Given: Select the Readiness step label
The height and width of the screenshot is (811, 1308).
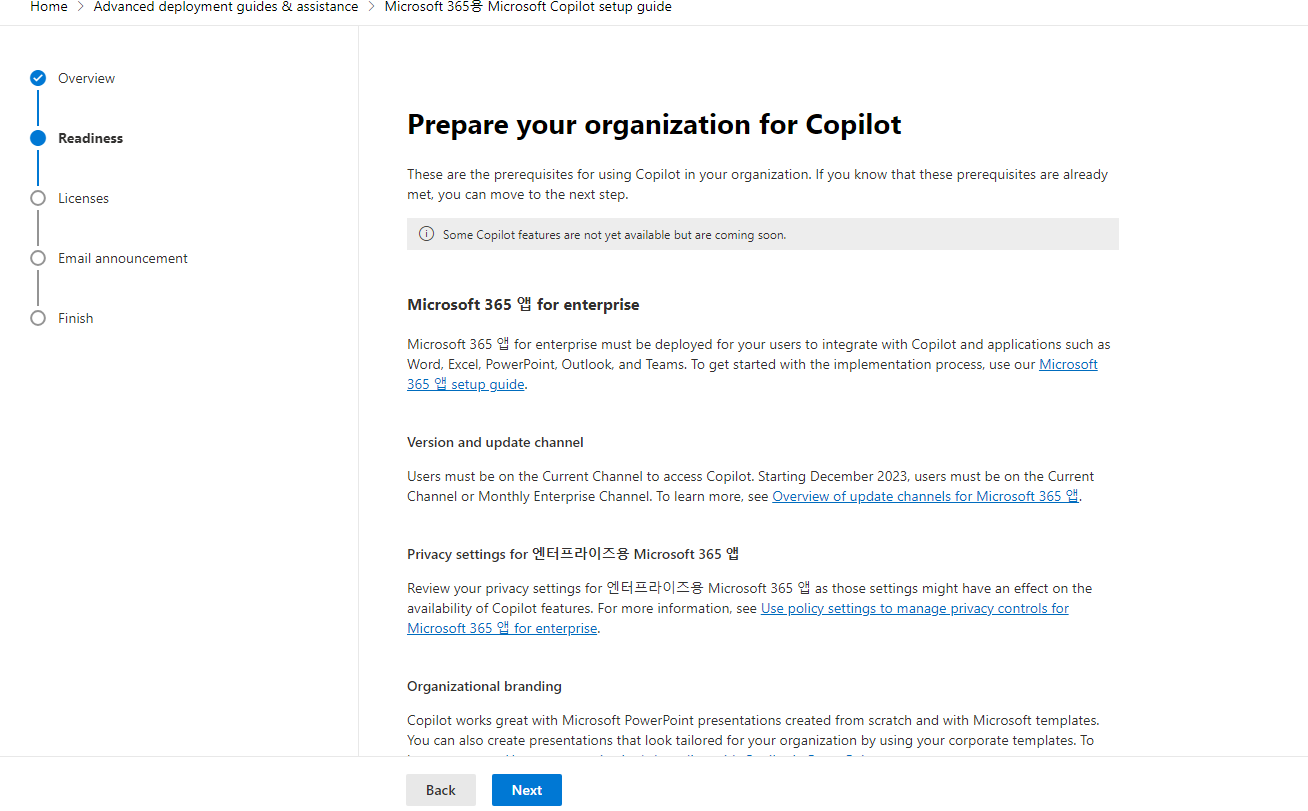Looking at the screenshot, I should (90, 138).
